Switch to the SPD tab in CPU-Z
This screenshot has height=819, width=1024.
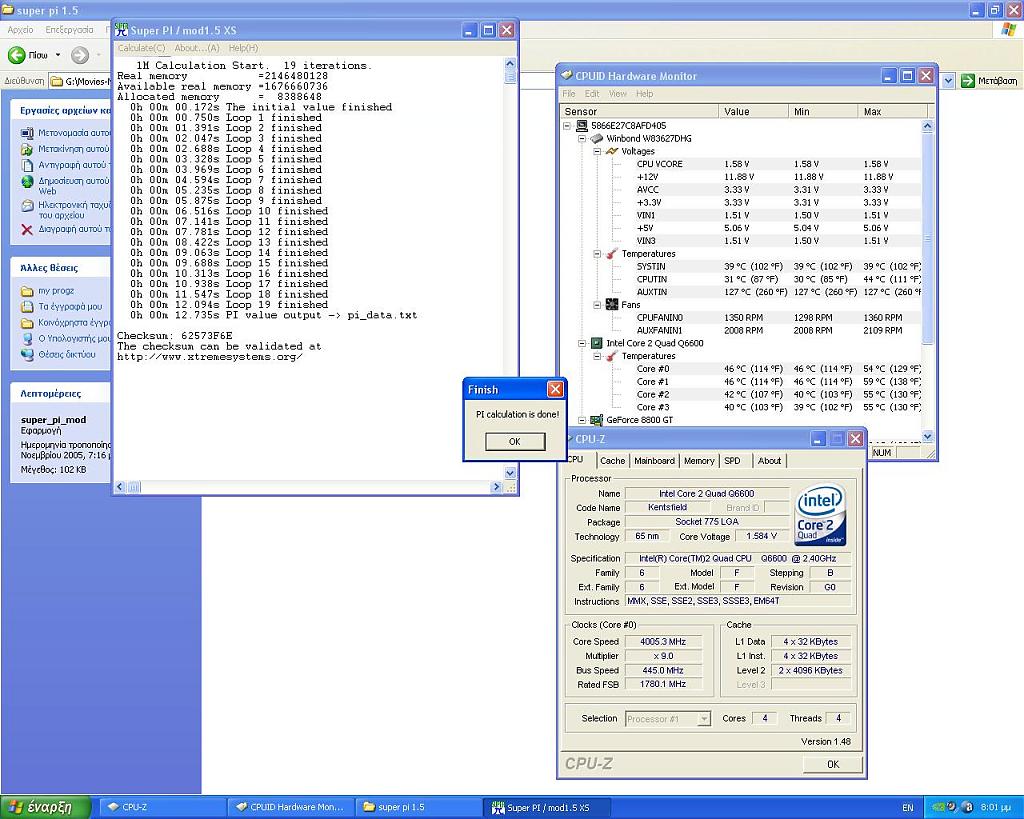tap(733, 460)
